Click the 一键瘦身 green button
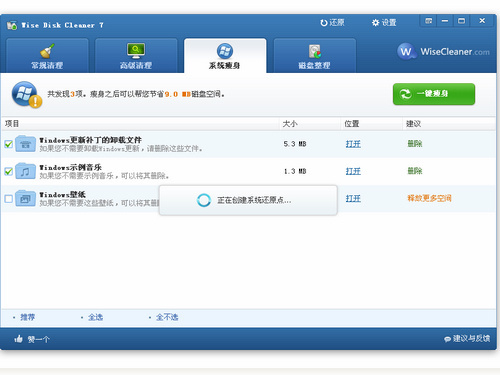Screen dimensions: 500x375 pos(434,94)
